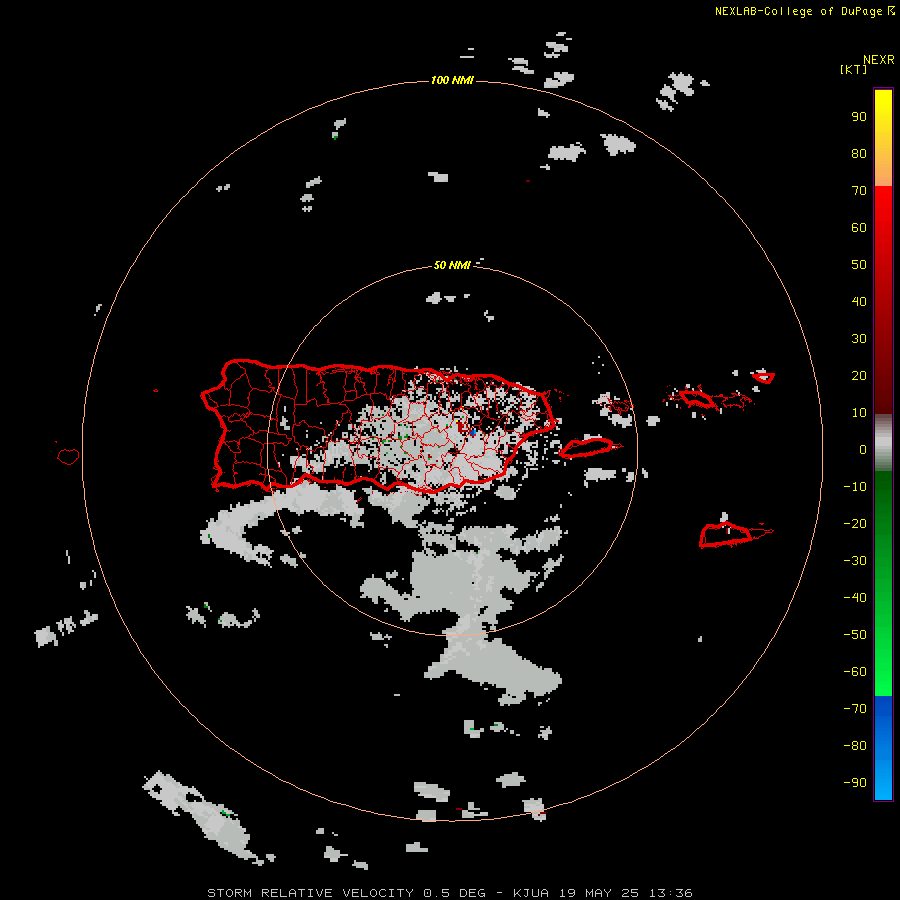900x900 pixels.
Task: Click the -80 value on velocity scale
Action: [x=855, y=746]
